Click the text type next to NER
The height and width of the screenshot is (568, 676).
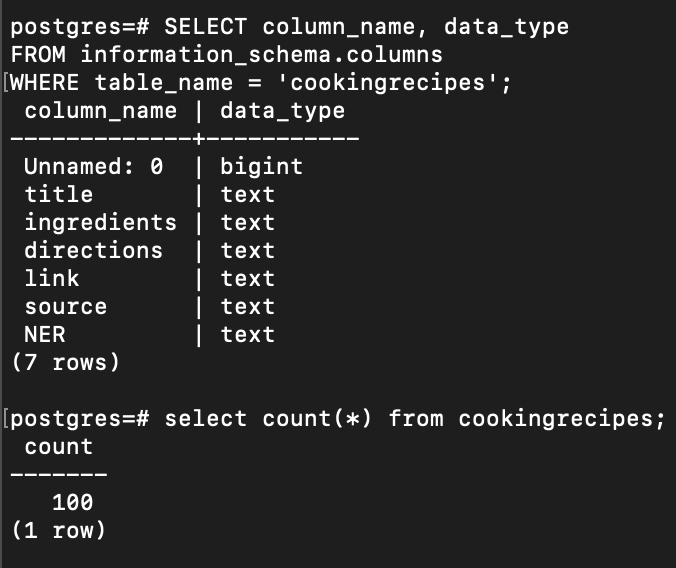pos(247,335)
